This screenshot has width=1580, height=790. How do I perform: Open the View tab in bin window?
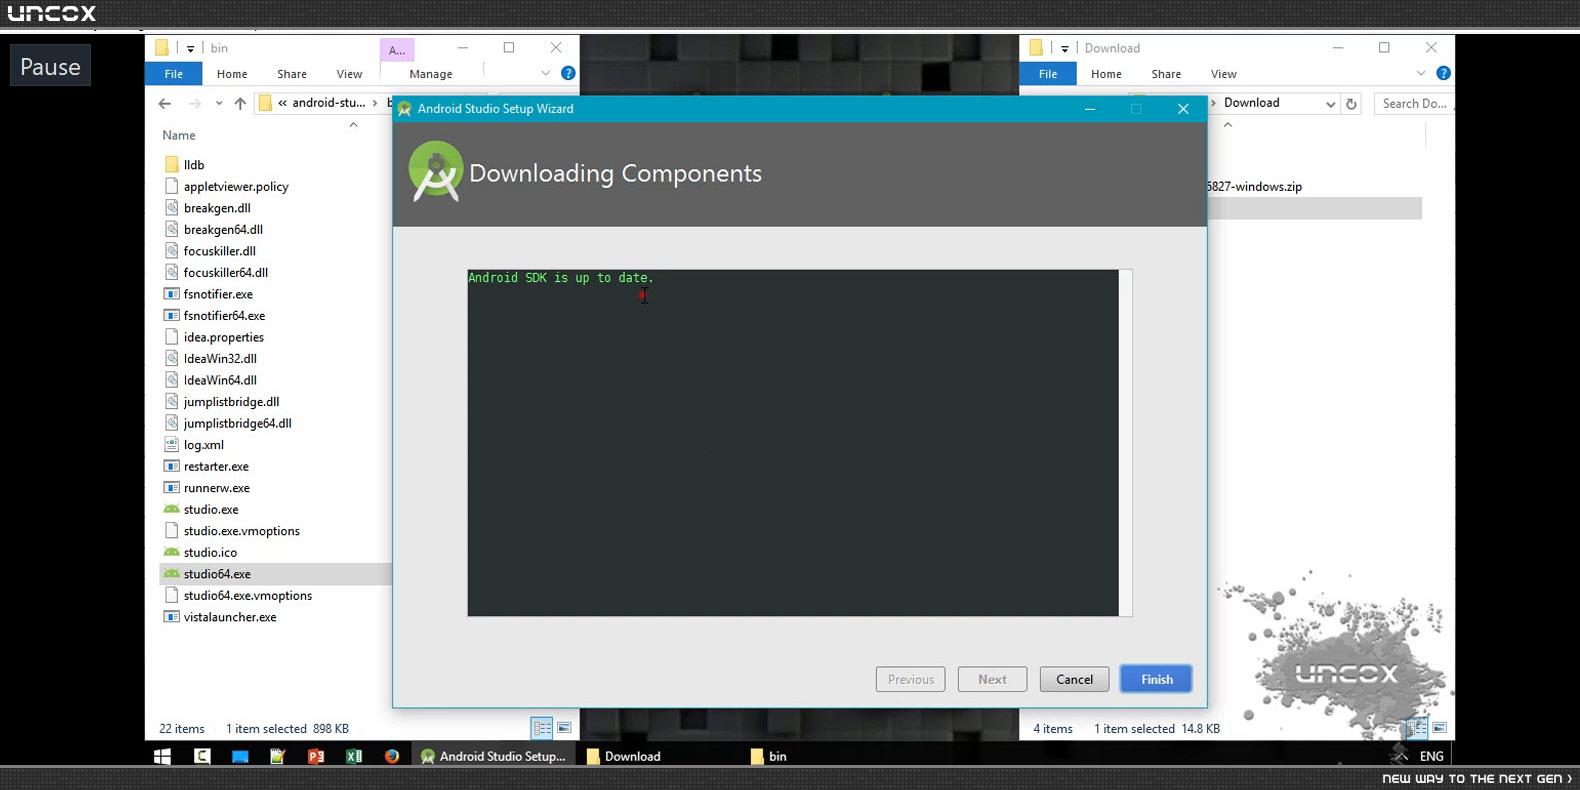click(349, 74)
